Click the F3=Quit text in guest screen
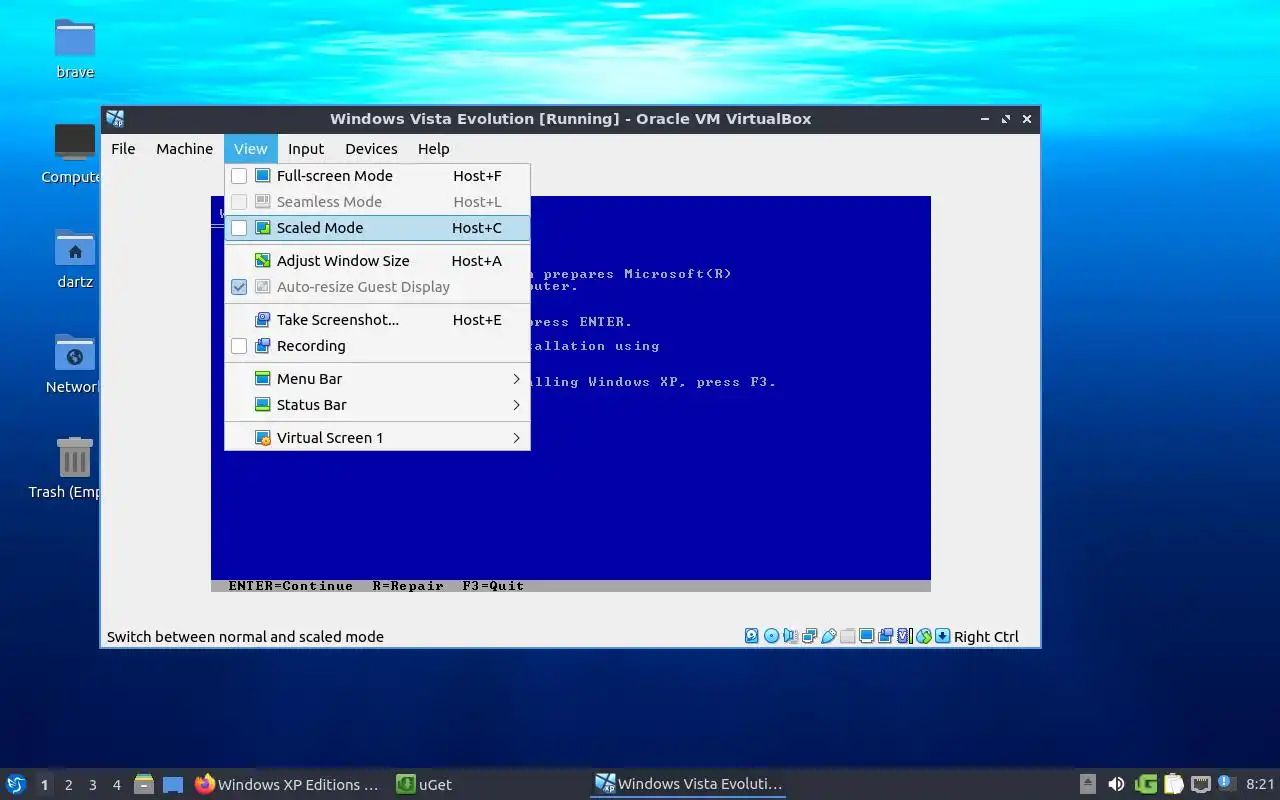 click(493, 586)
